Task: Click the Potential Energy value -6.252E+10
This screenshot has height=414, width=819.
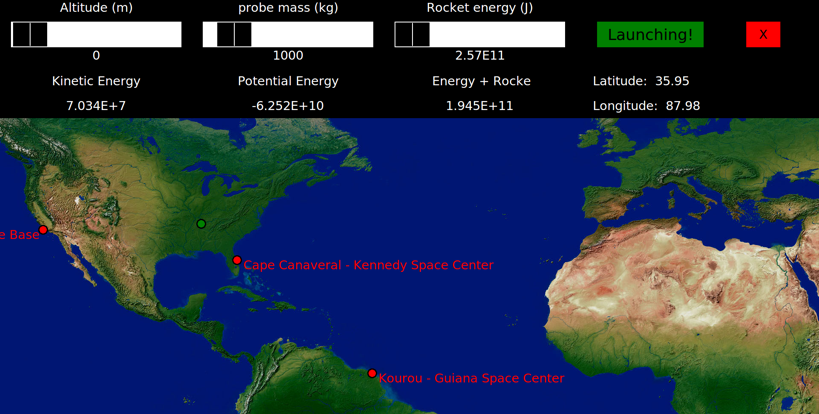Action: click(288, 106)
